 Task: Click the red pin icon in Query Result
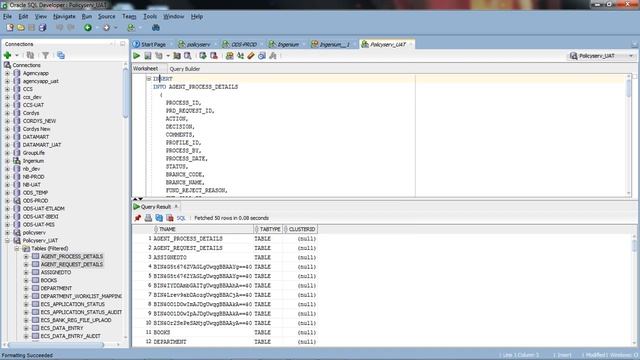pyautogui.click(x=138, y=218)
